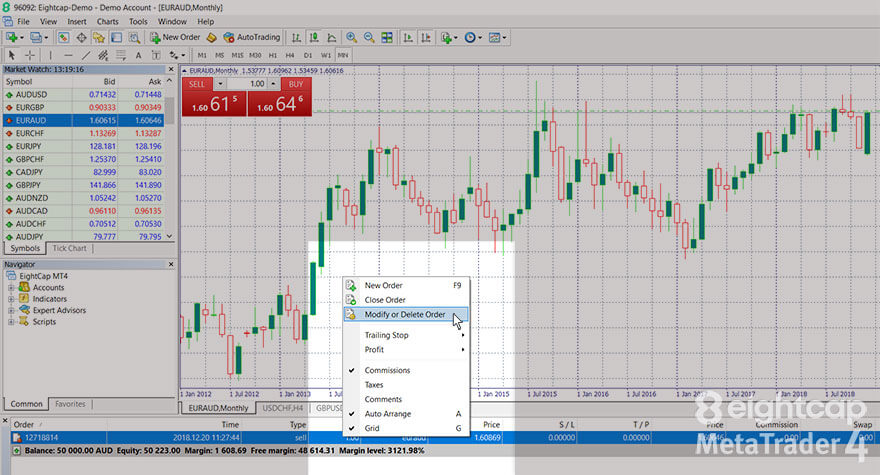Toggle chart shift icon

(x=426, y=38)
